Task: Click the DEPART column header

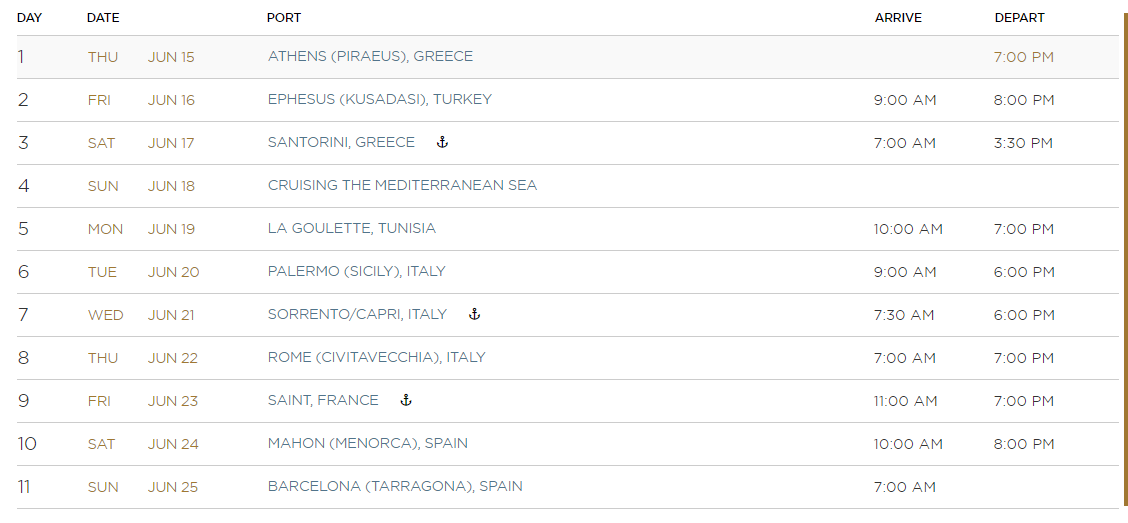Action: (1019, 17)
